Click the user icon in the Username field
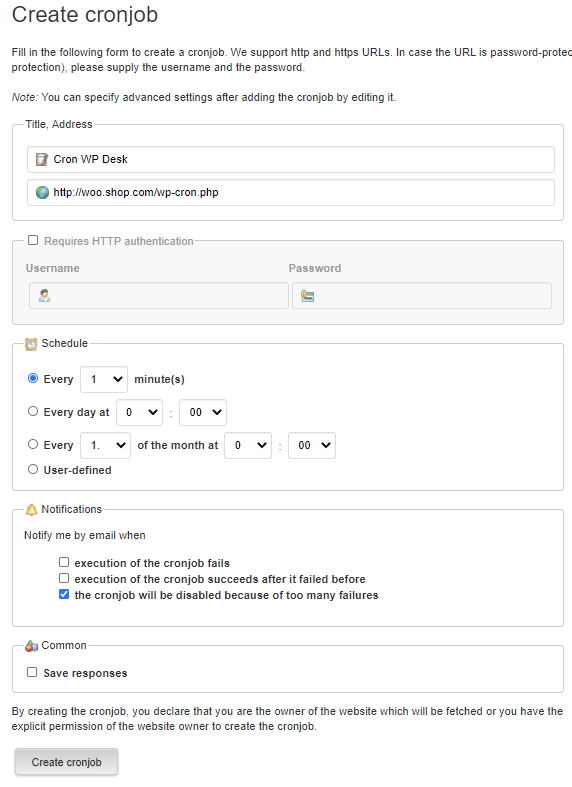Screen dimensions: 572x787 pos(45,296)
